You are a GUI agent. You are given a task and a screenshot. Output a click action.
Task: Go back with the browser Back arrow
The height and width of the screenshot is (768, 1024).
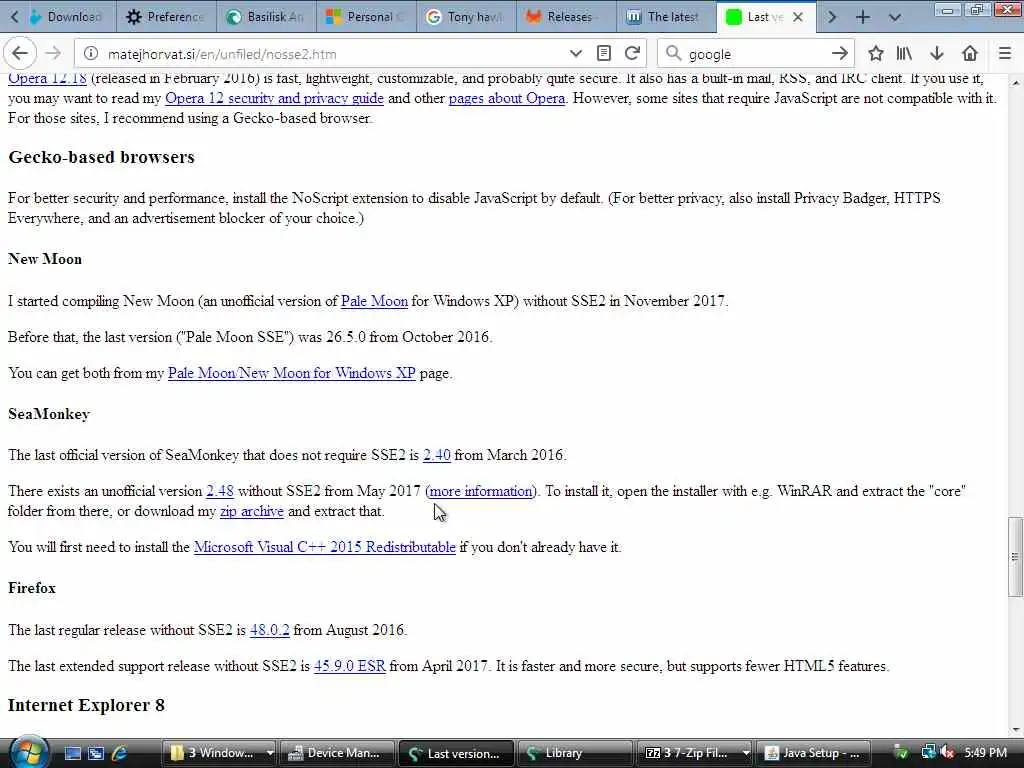20,54
